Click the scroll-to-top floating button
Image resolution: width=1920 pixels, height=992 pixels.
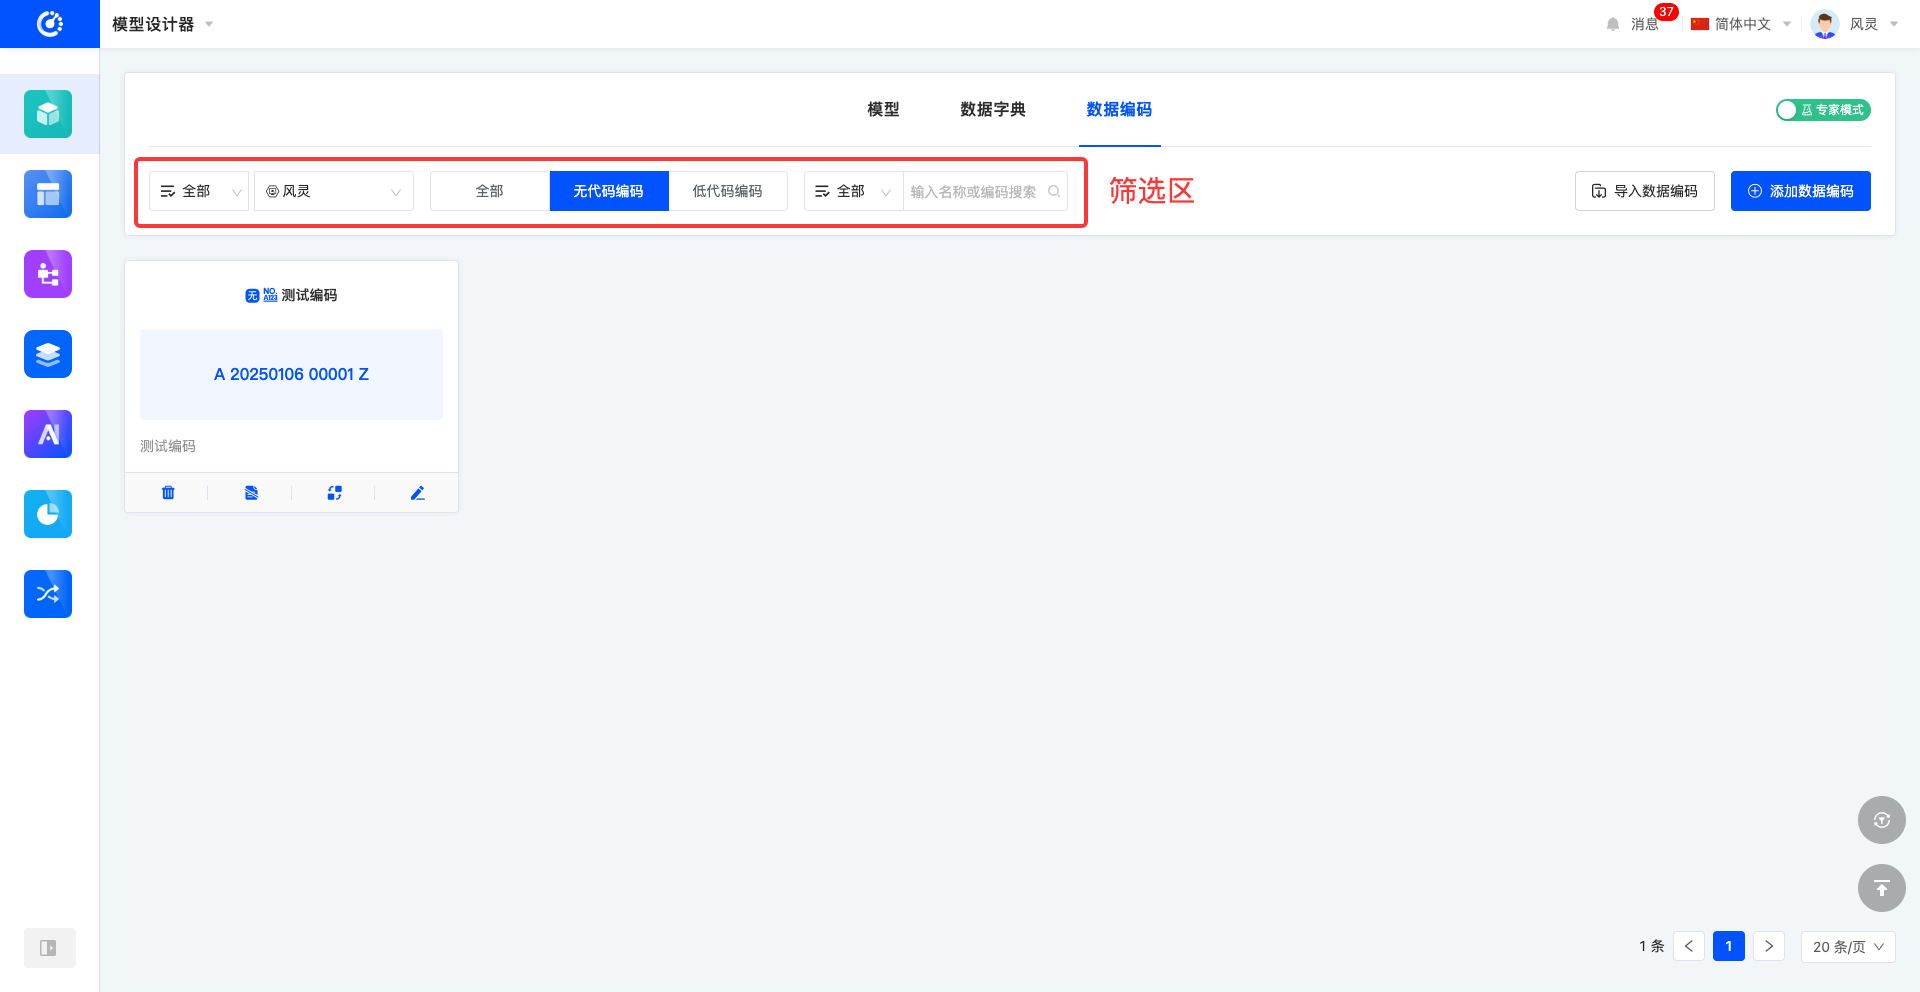[x=1881, y=888]
